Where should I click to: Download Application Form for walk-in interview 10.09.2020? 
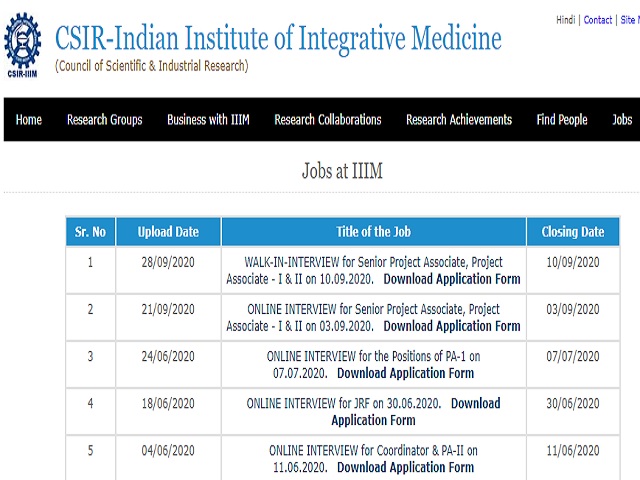pyautogui.click(x=452, y=279)
